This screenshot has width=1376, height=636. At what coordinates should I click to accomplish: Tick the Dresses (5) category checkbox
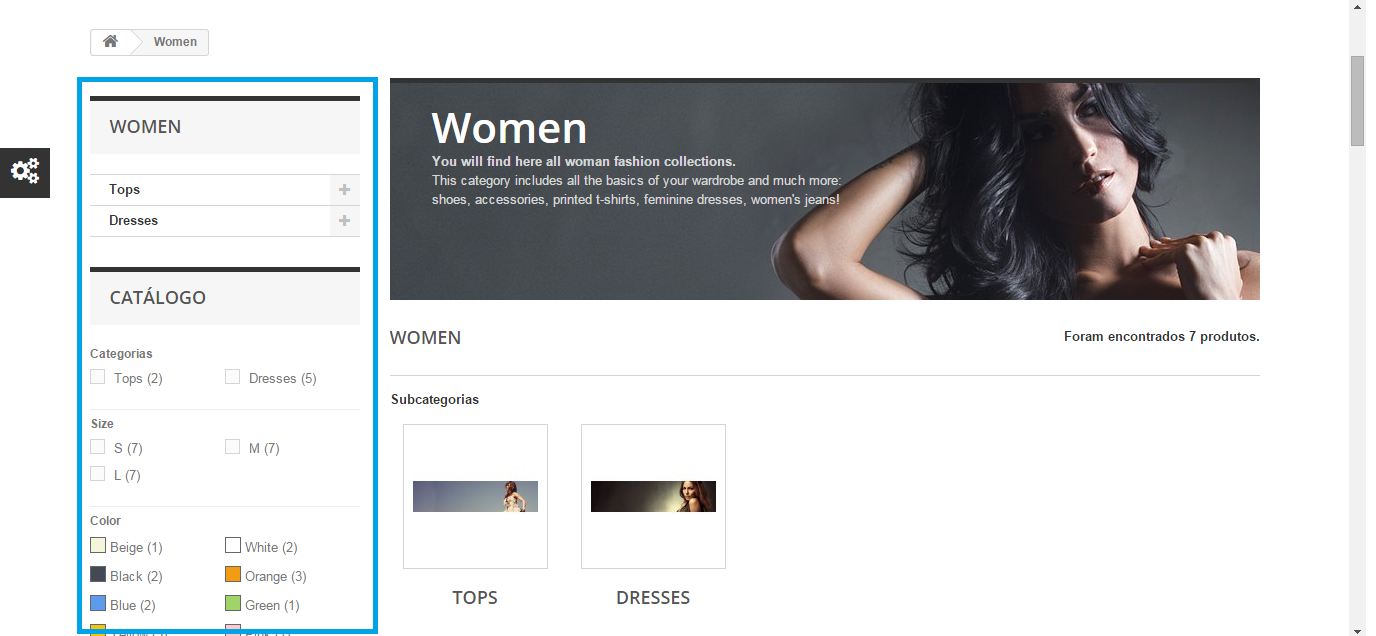tap(233, 377)
